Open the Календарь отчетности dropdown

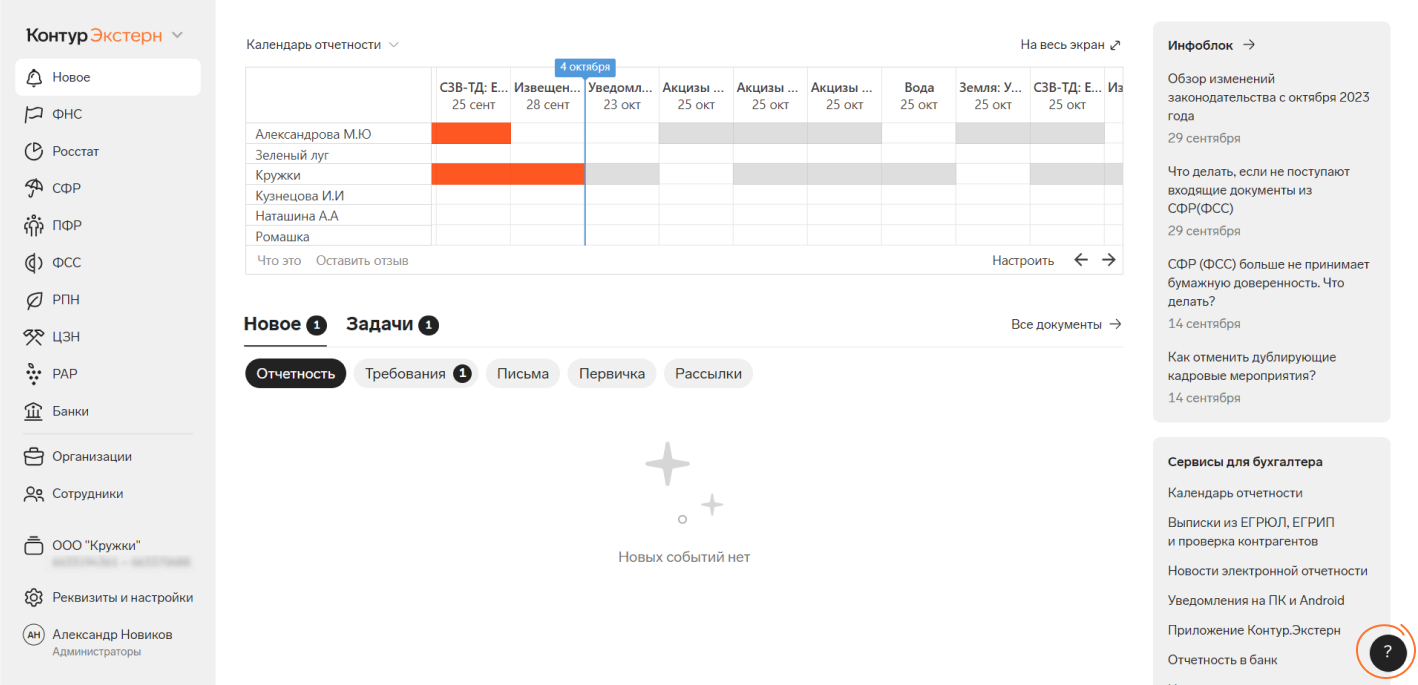323,45
